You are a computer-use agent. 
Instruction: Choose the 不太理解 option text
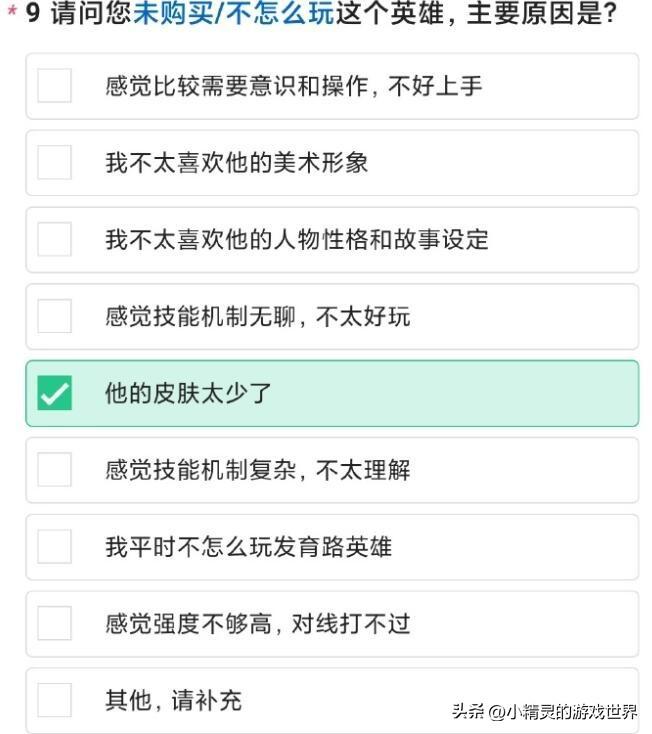click(x=363, y=470)
